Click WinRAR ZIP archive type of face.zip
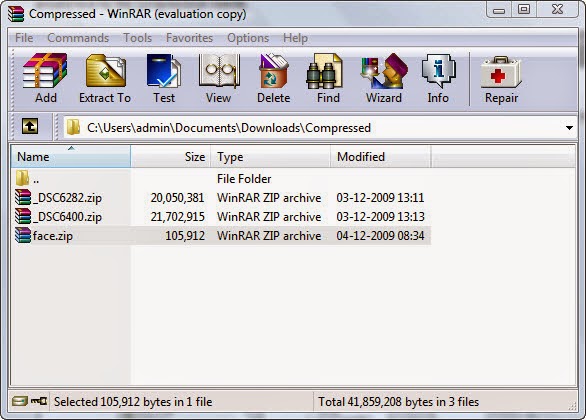Screen dimensions: 586x420 269,236
